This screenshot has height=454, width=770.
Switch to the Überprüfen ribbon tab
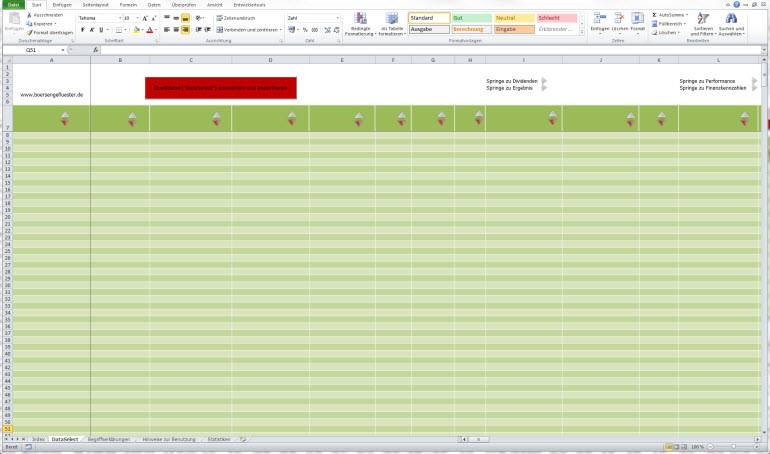pos(184,5)
